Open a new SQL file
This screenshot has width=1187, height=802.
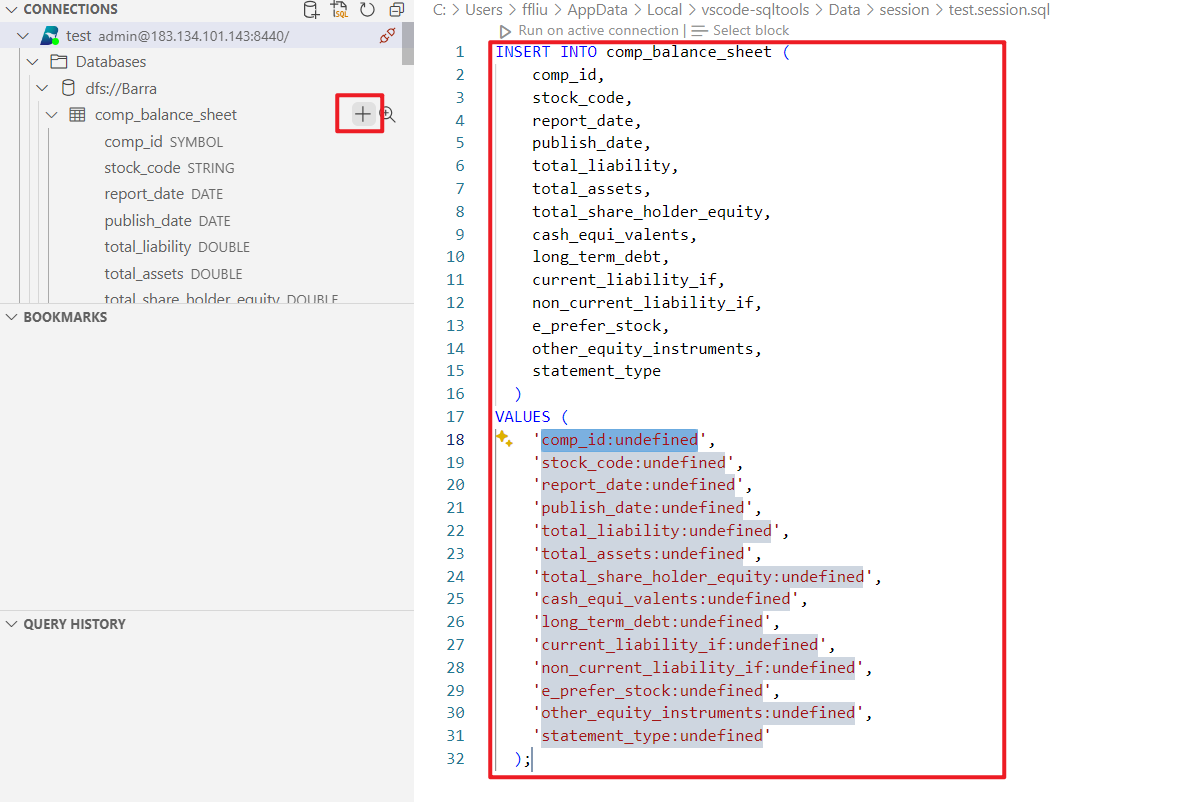click(x=340, y=10)
